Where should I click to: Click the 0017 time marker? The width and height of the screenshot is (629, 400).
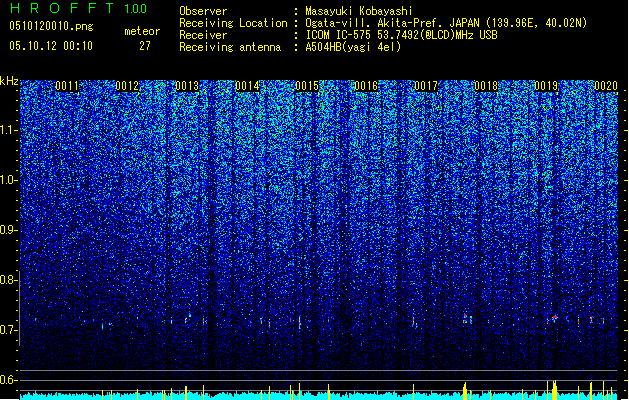coord(426,86)
